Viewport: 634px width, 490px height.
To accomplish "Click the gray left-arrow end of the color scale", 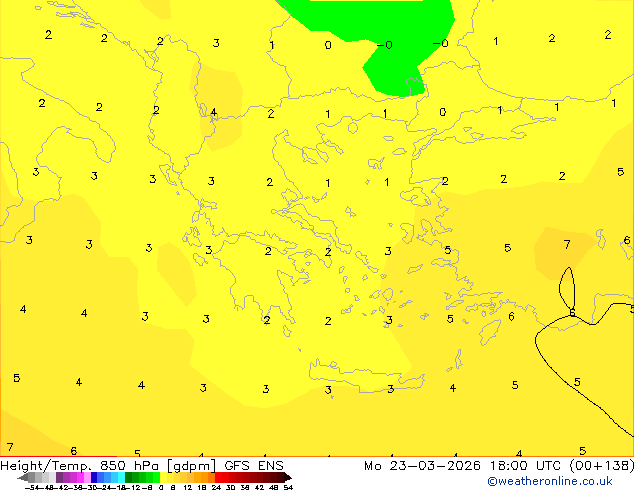I will (x=23, y=477).
